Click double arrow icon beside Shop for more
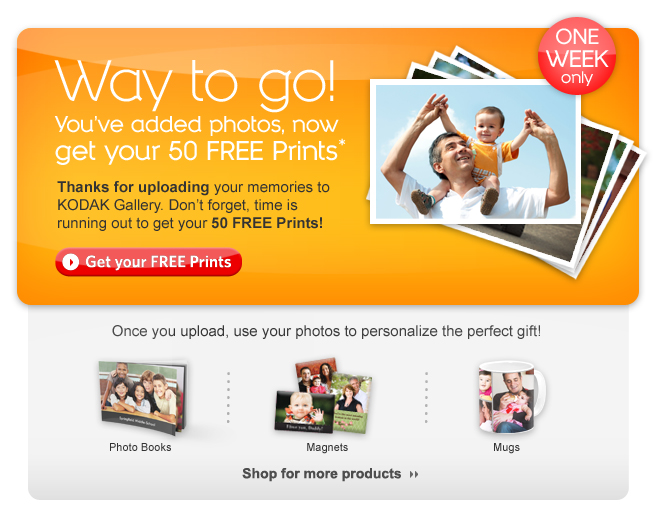Image resolution: width=656 pixels, height=514 pixels. pyautogui.click(x=414, y=474)
